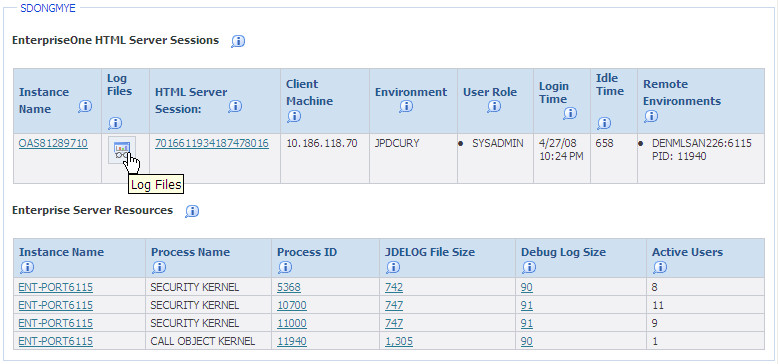This screenshot has width=778, height=364.
Task: Click info icon beside HTML Server Session header
Action: click(235, 107)
